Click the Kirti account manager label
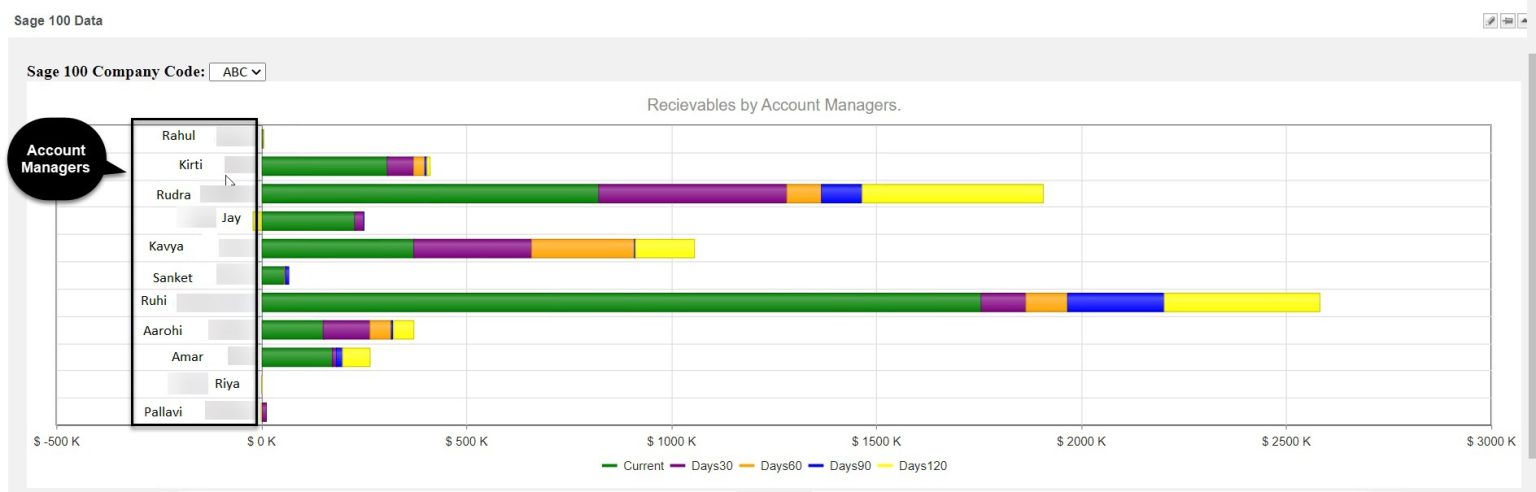Viewport: 1536px width, 492px height. (x=190, y=165)
